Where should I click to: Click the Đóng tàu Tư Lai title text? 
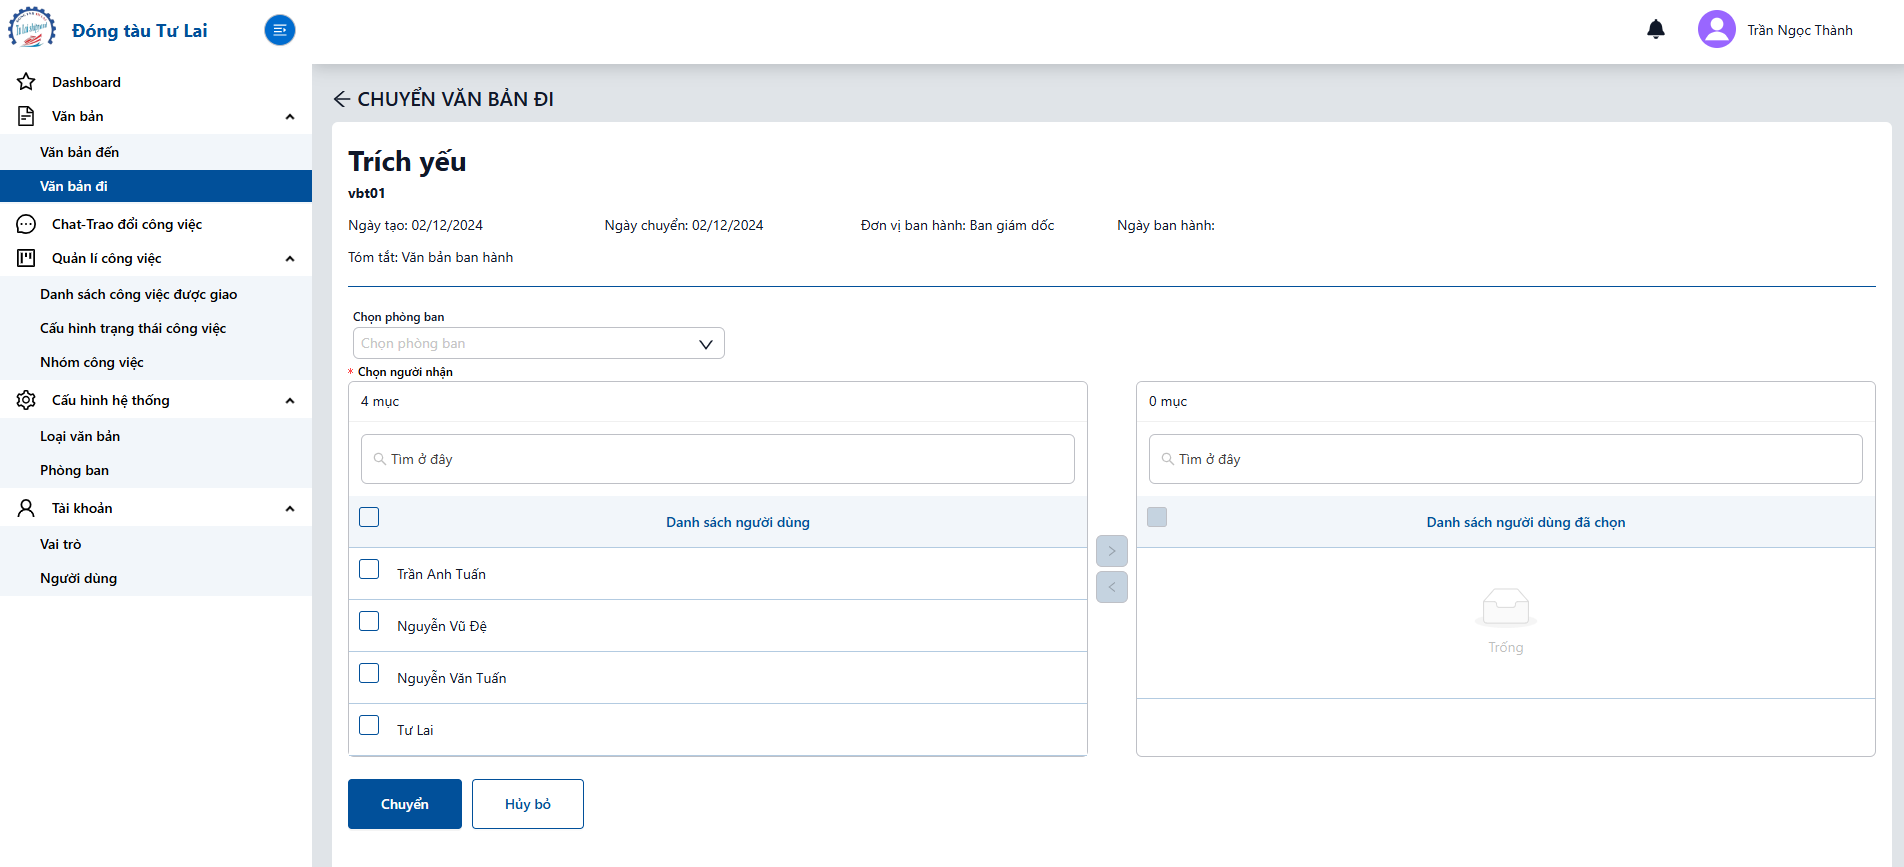coord(140,31)
